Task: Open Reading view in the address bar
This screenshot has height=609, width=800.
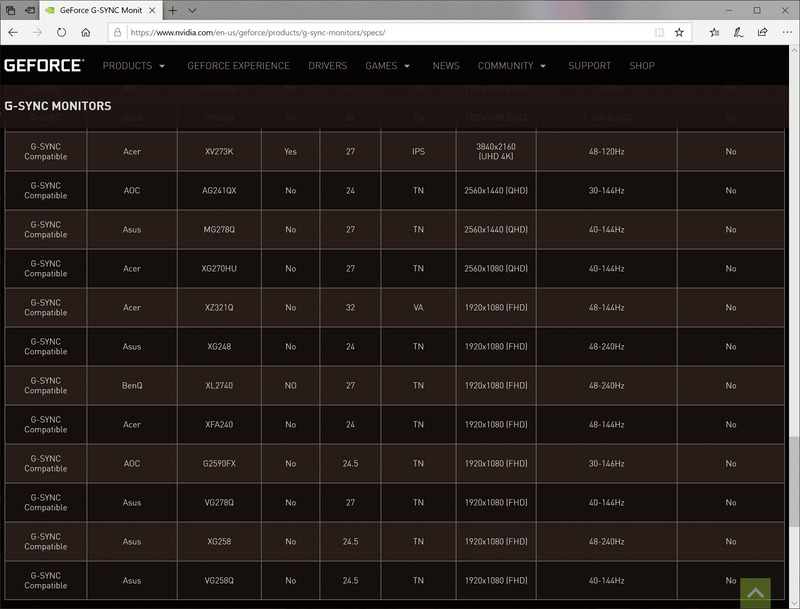Action: click(660, 32)
